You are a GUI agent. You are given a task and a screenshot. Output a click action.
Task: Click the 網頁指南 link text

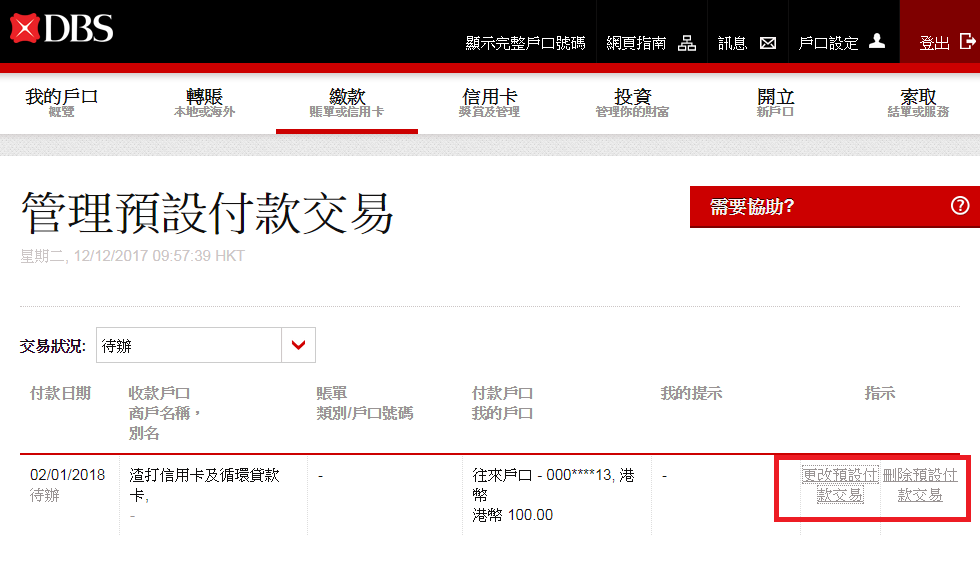pyautogui.click(x=636, y=44)
